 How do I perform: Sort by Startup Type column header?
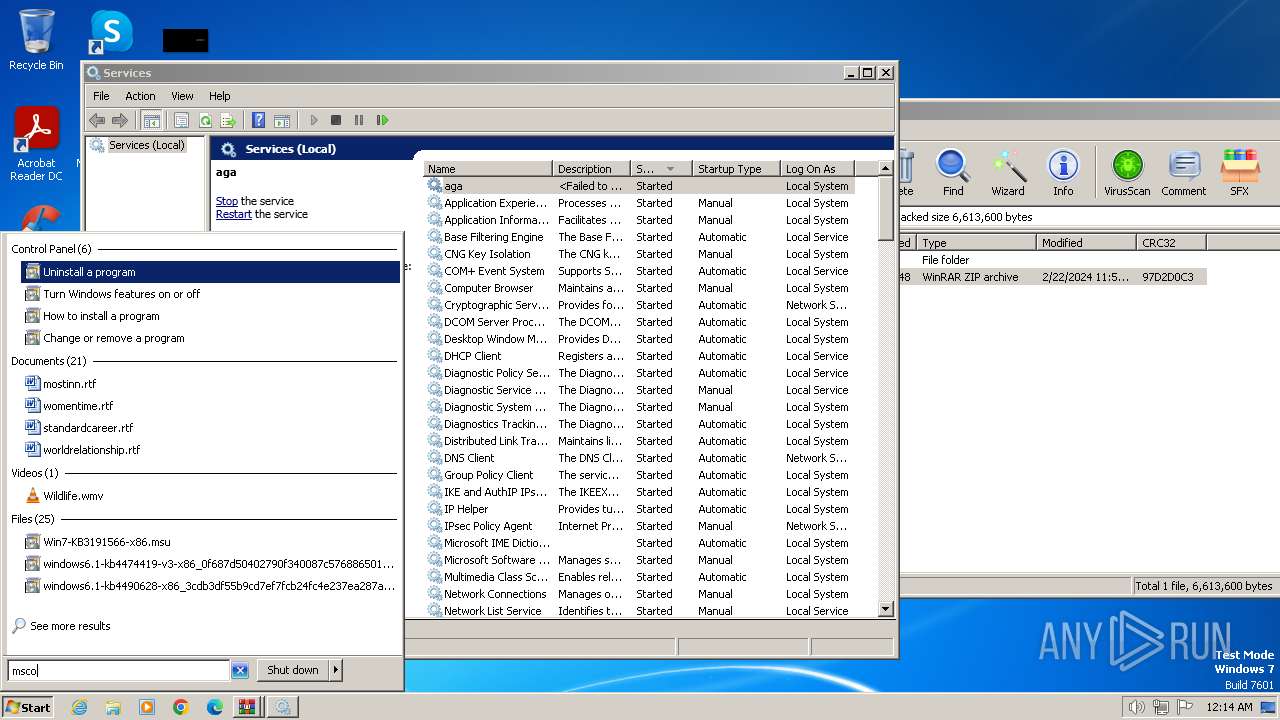click(x=737, y=169)
